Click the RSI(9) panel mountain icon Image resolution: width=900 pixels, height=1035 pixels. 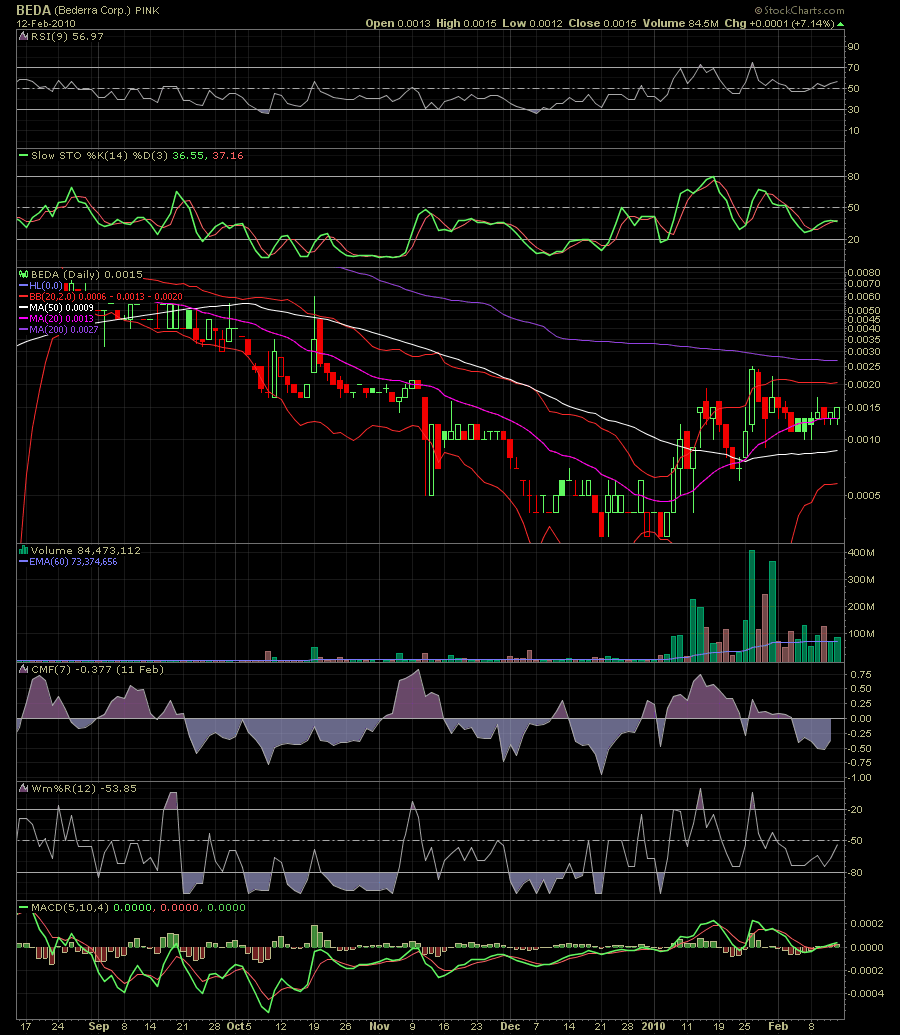24,37
